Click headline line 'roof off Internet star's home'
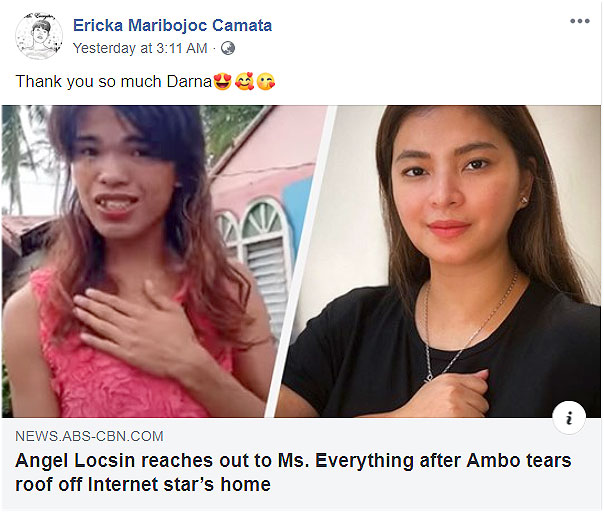The width and height of the screenshot is (604, 512). (143, 484)
